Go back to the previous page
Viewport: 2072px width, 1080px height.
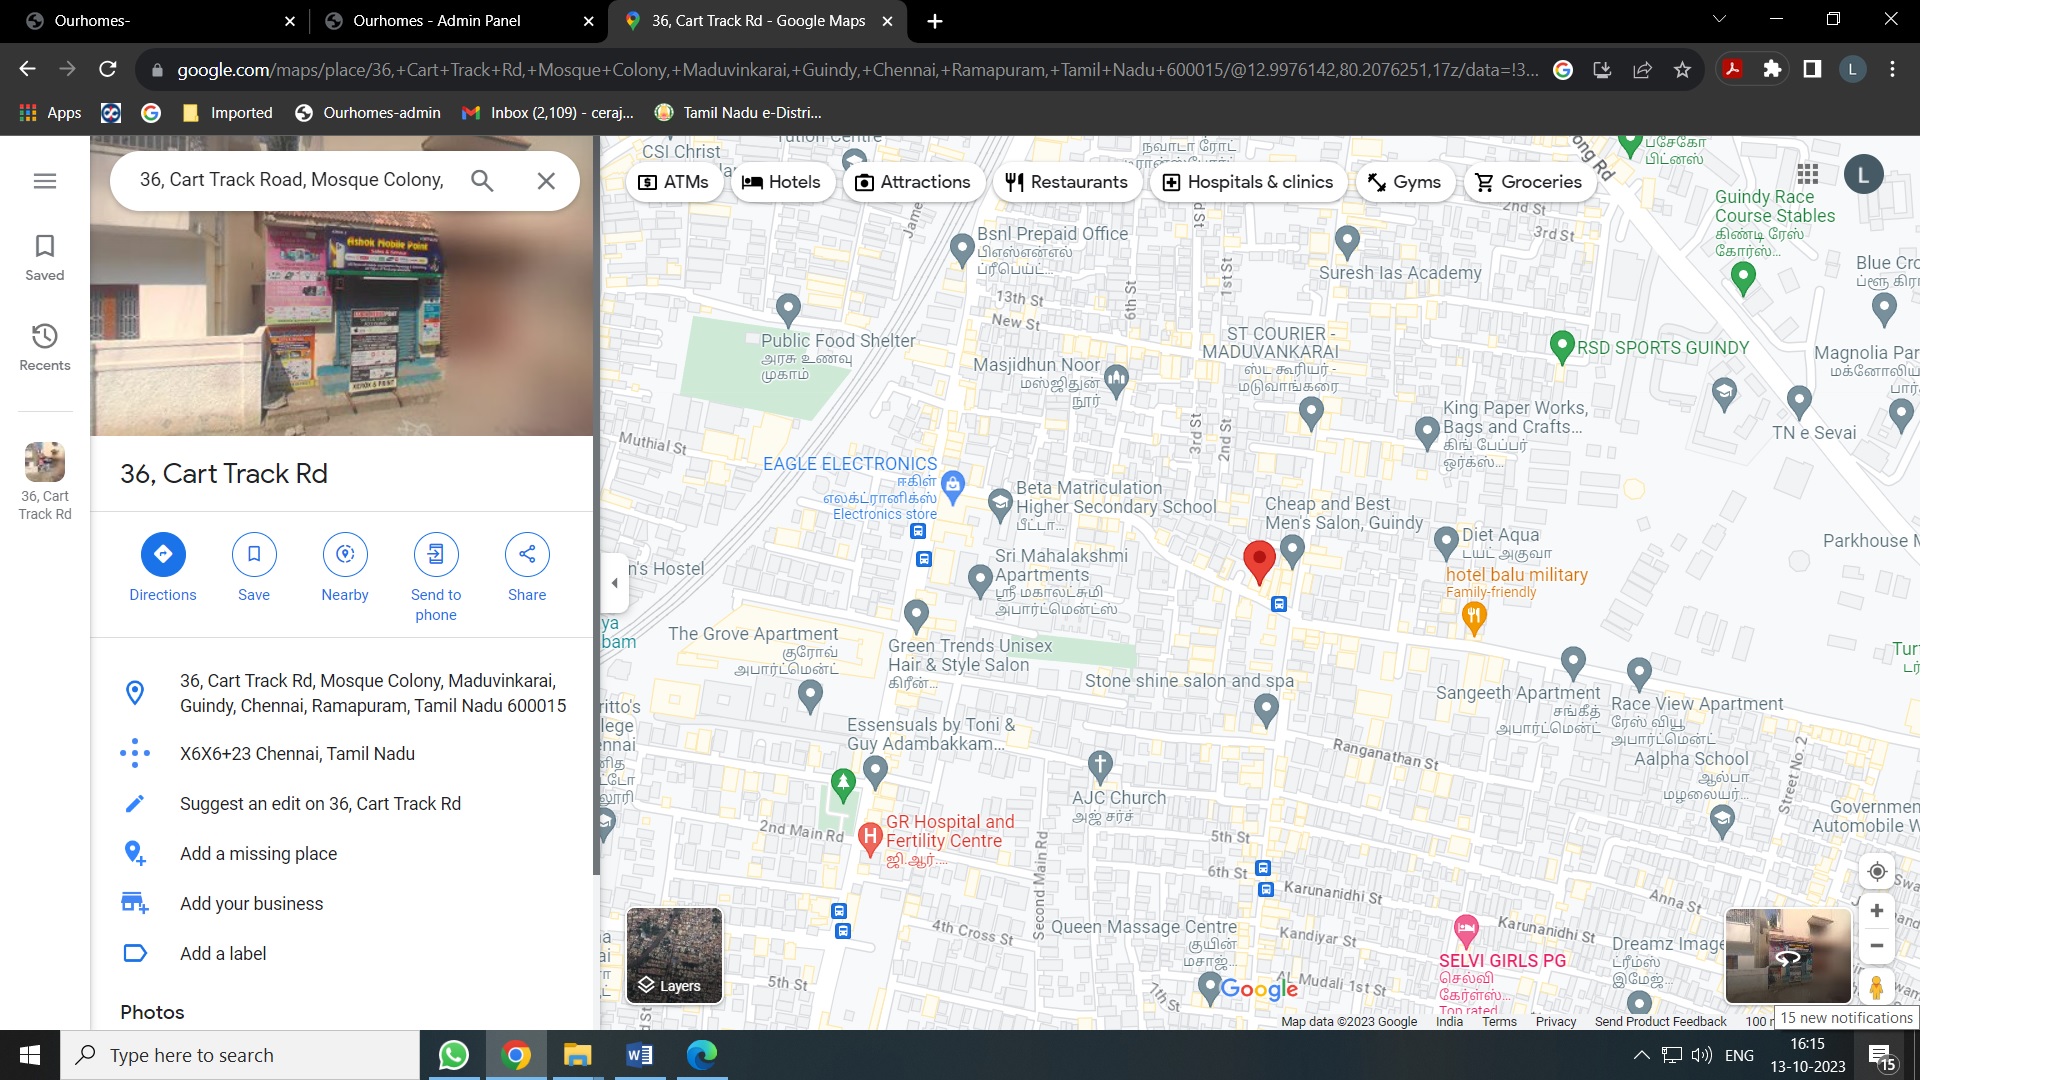(x=27, y=69)
